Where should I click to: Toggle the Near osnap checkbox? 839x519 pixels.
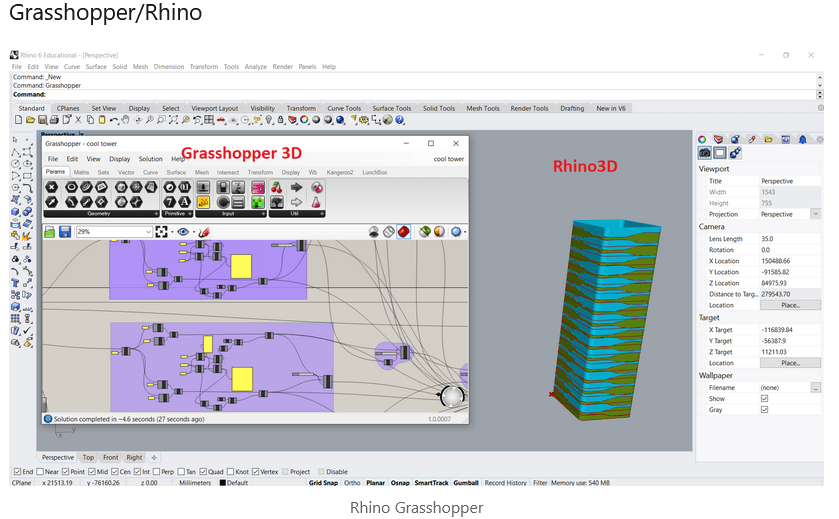(43, 471)
